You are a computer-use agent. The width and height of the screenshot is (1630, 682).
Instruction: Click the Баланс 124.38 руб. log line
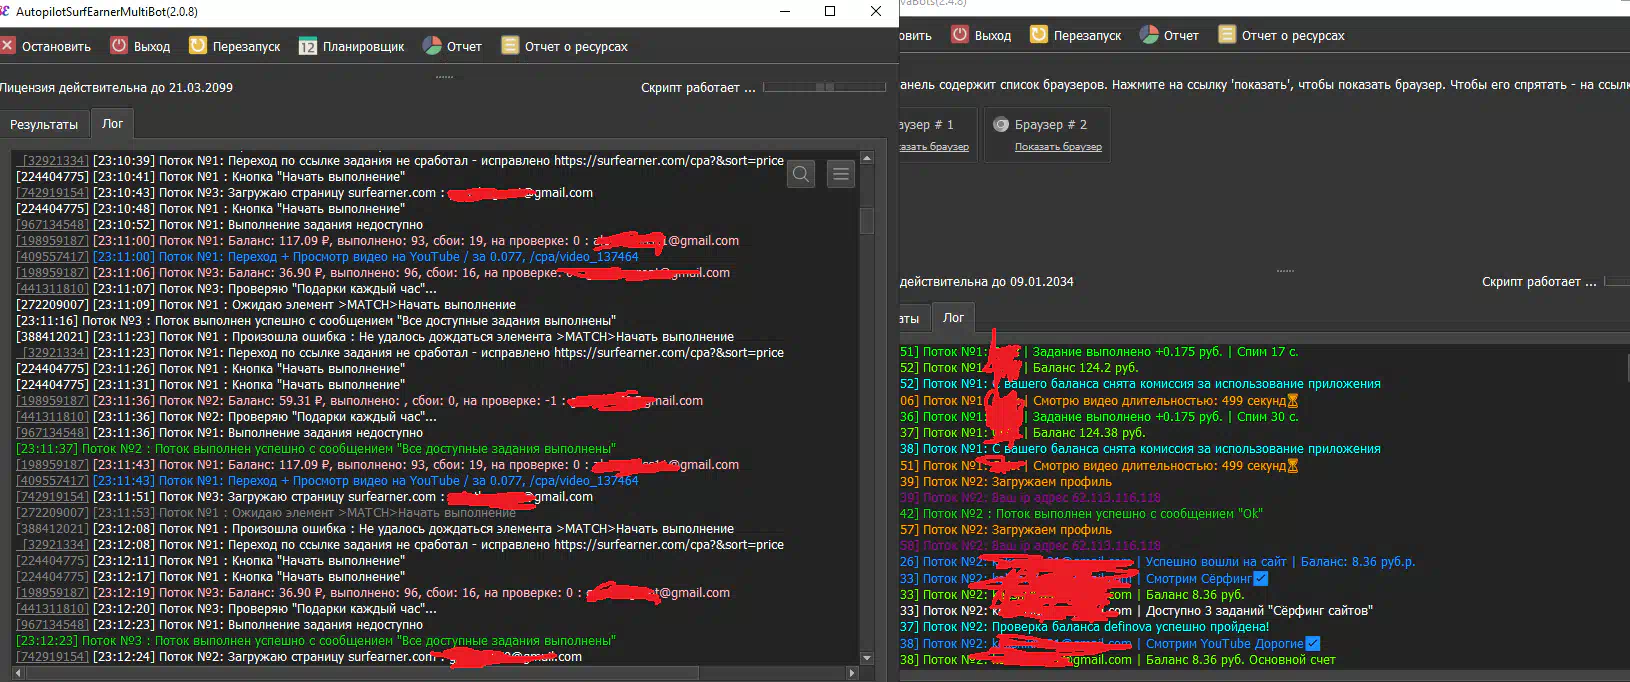(1023, 432)
